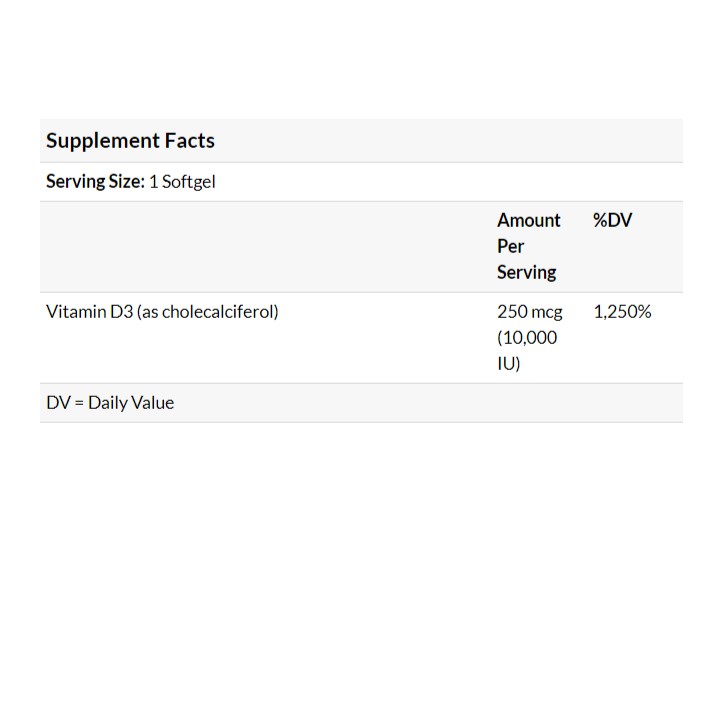Image resolution: width=705 pixels, height=705 pixels.
Task: Click the word Serving under Per
Action: coord(526,272)
